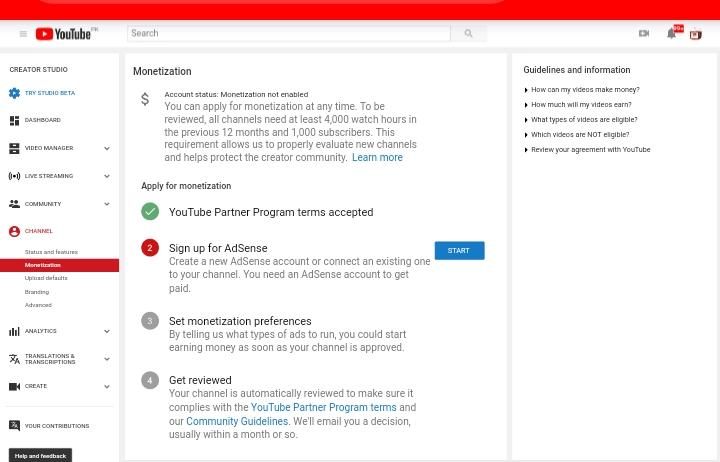Expand the Create section chevron

pyautogui.click(x=107, y=387)
